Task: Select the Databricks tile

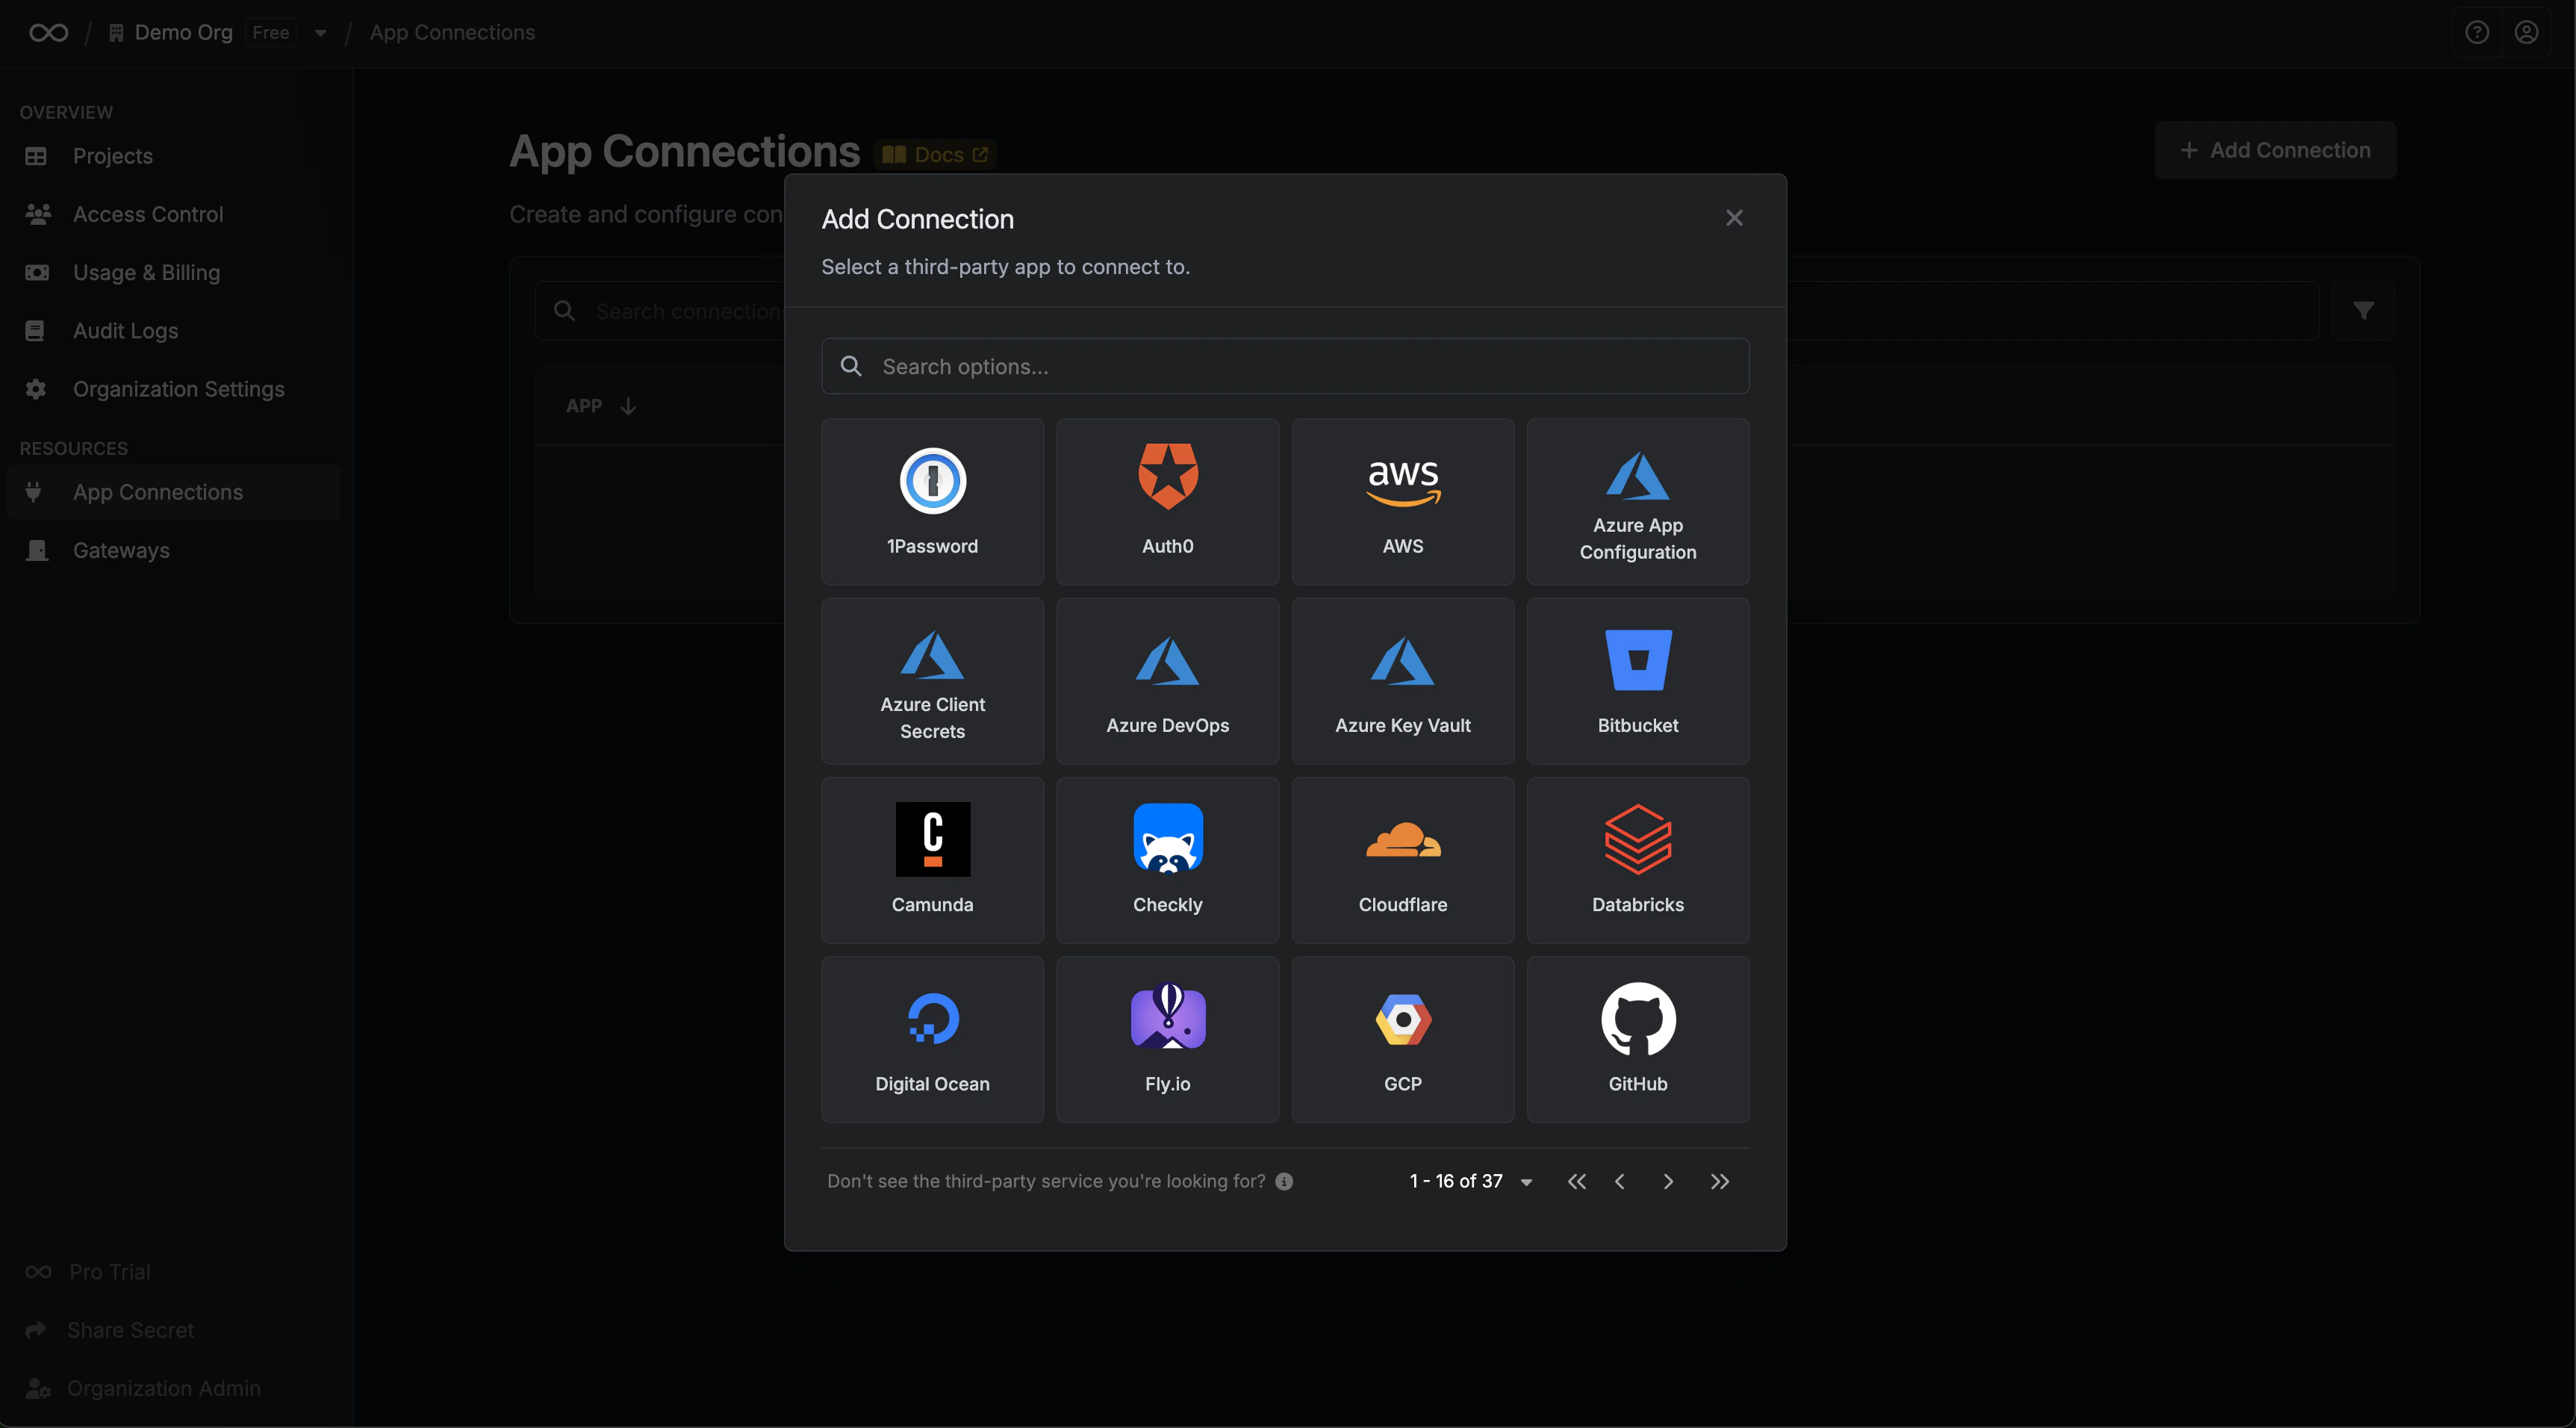Action: click(1637, 860)
